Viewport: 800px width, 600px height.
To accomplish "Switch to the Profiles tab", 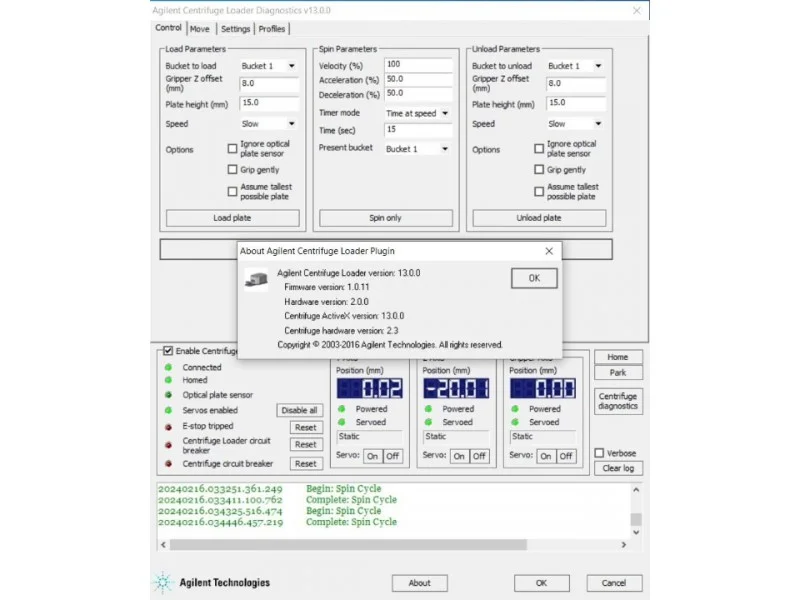I will (271, 29).
